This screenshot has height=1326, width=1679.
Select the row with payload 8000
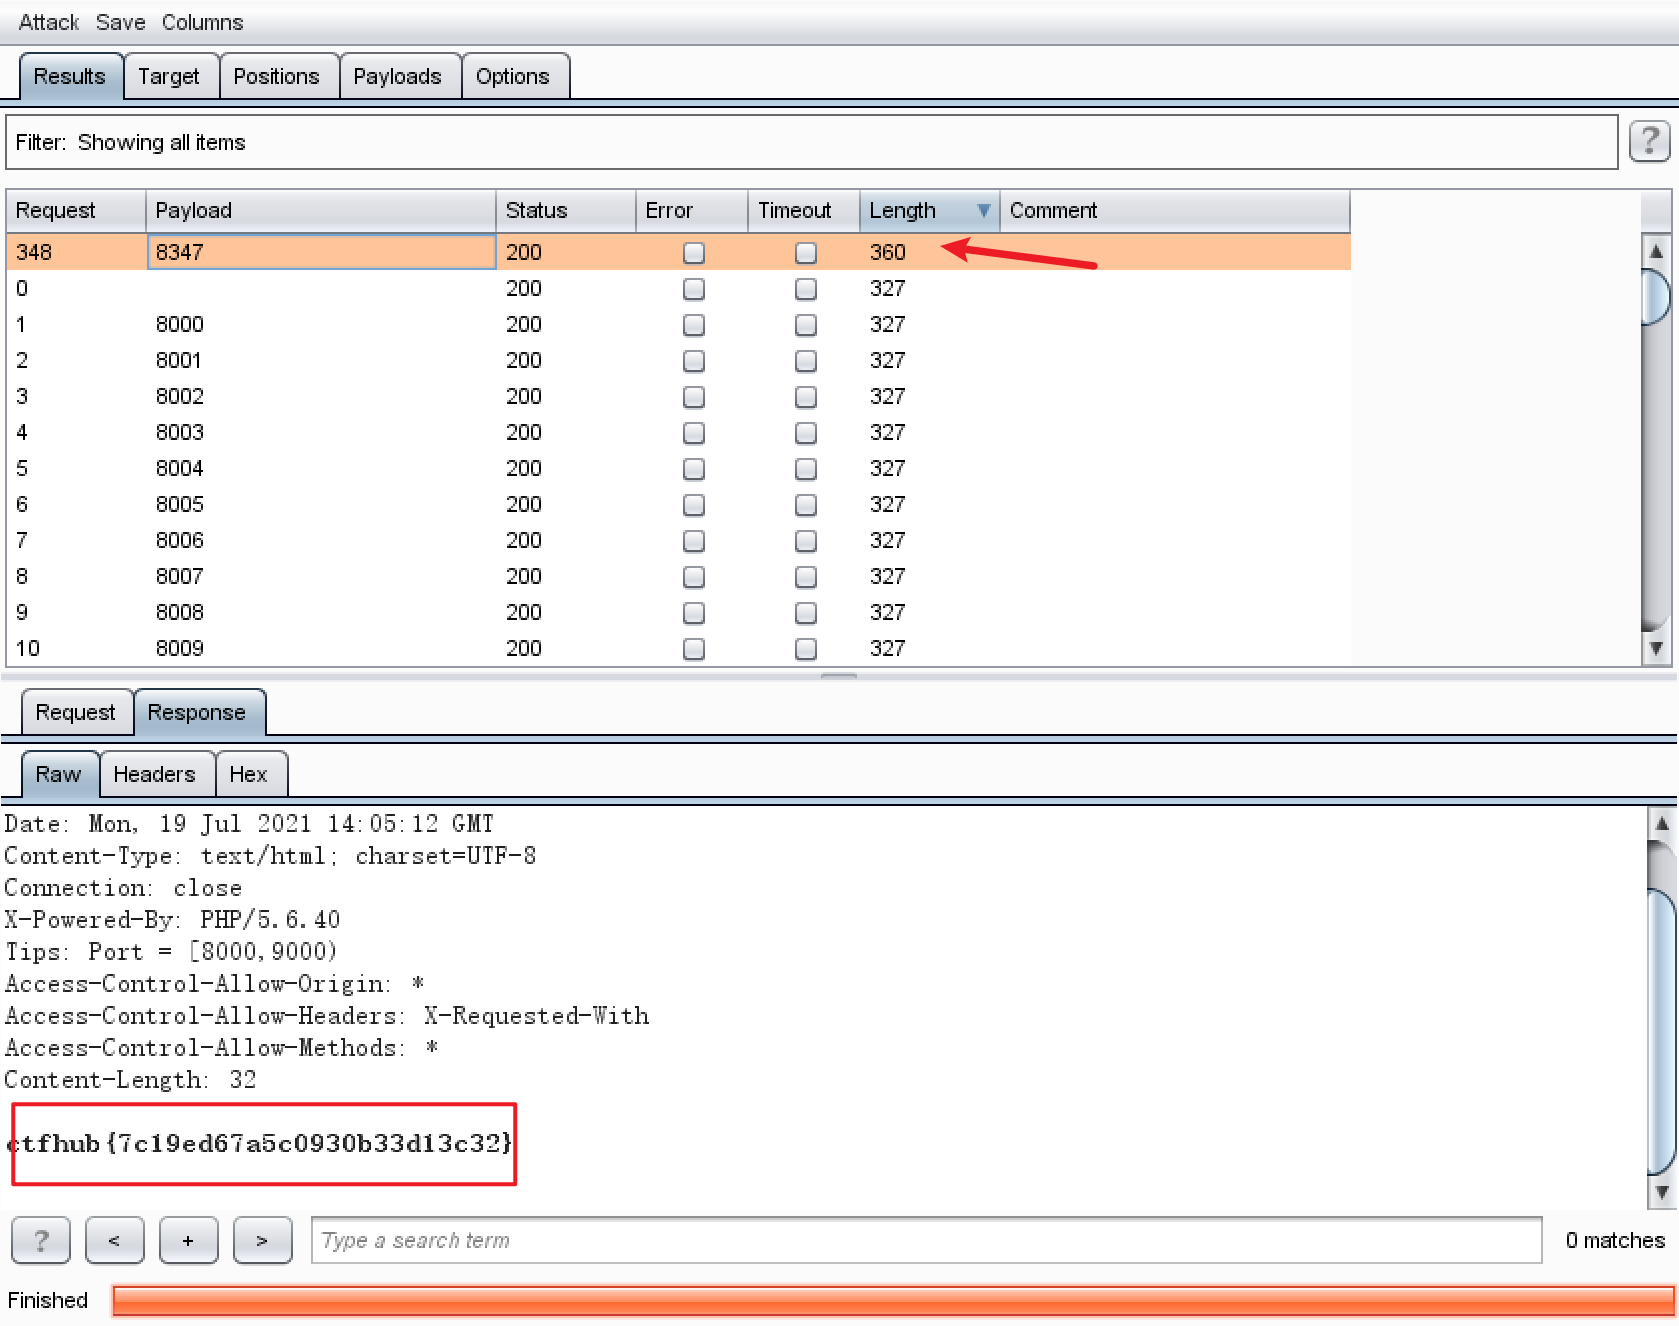[679, 324]
